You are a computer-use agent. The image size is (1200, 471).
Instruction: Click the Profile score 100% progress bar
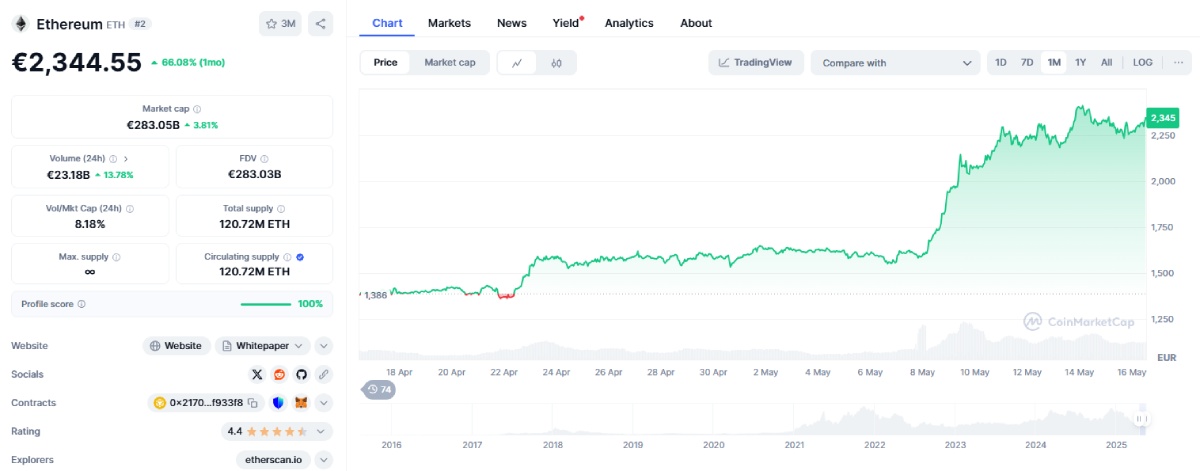click(266, 304)
